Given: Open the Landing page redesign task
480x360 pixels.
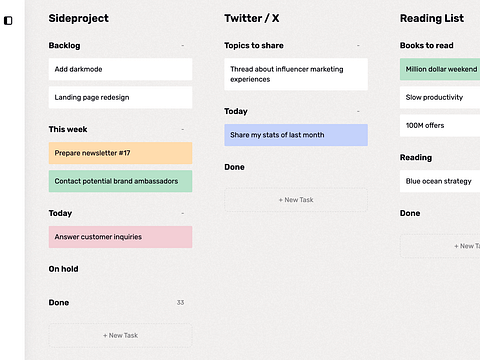Looking at the screenshot, I should click(x=120, y=97).
